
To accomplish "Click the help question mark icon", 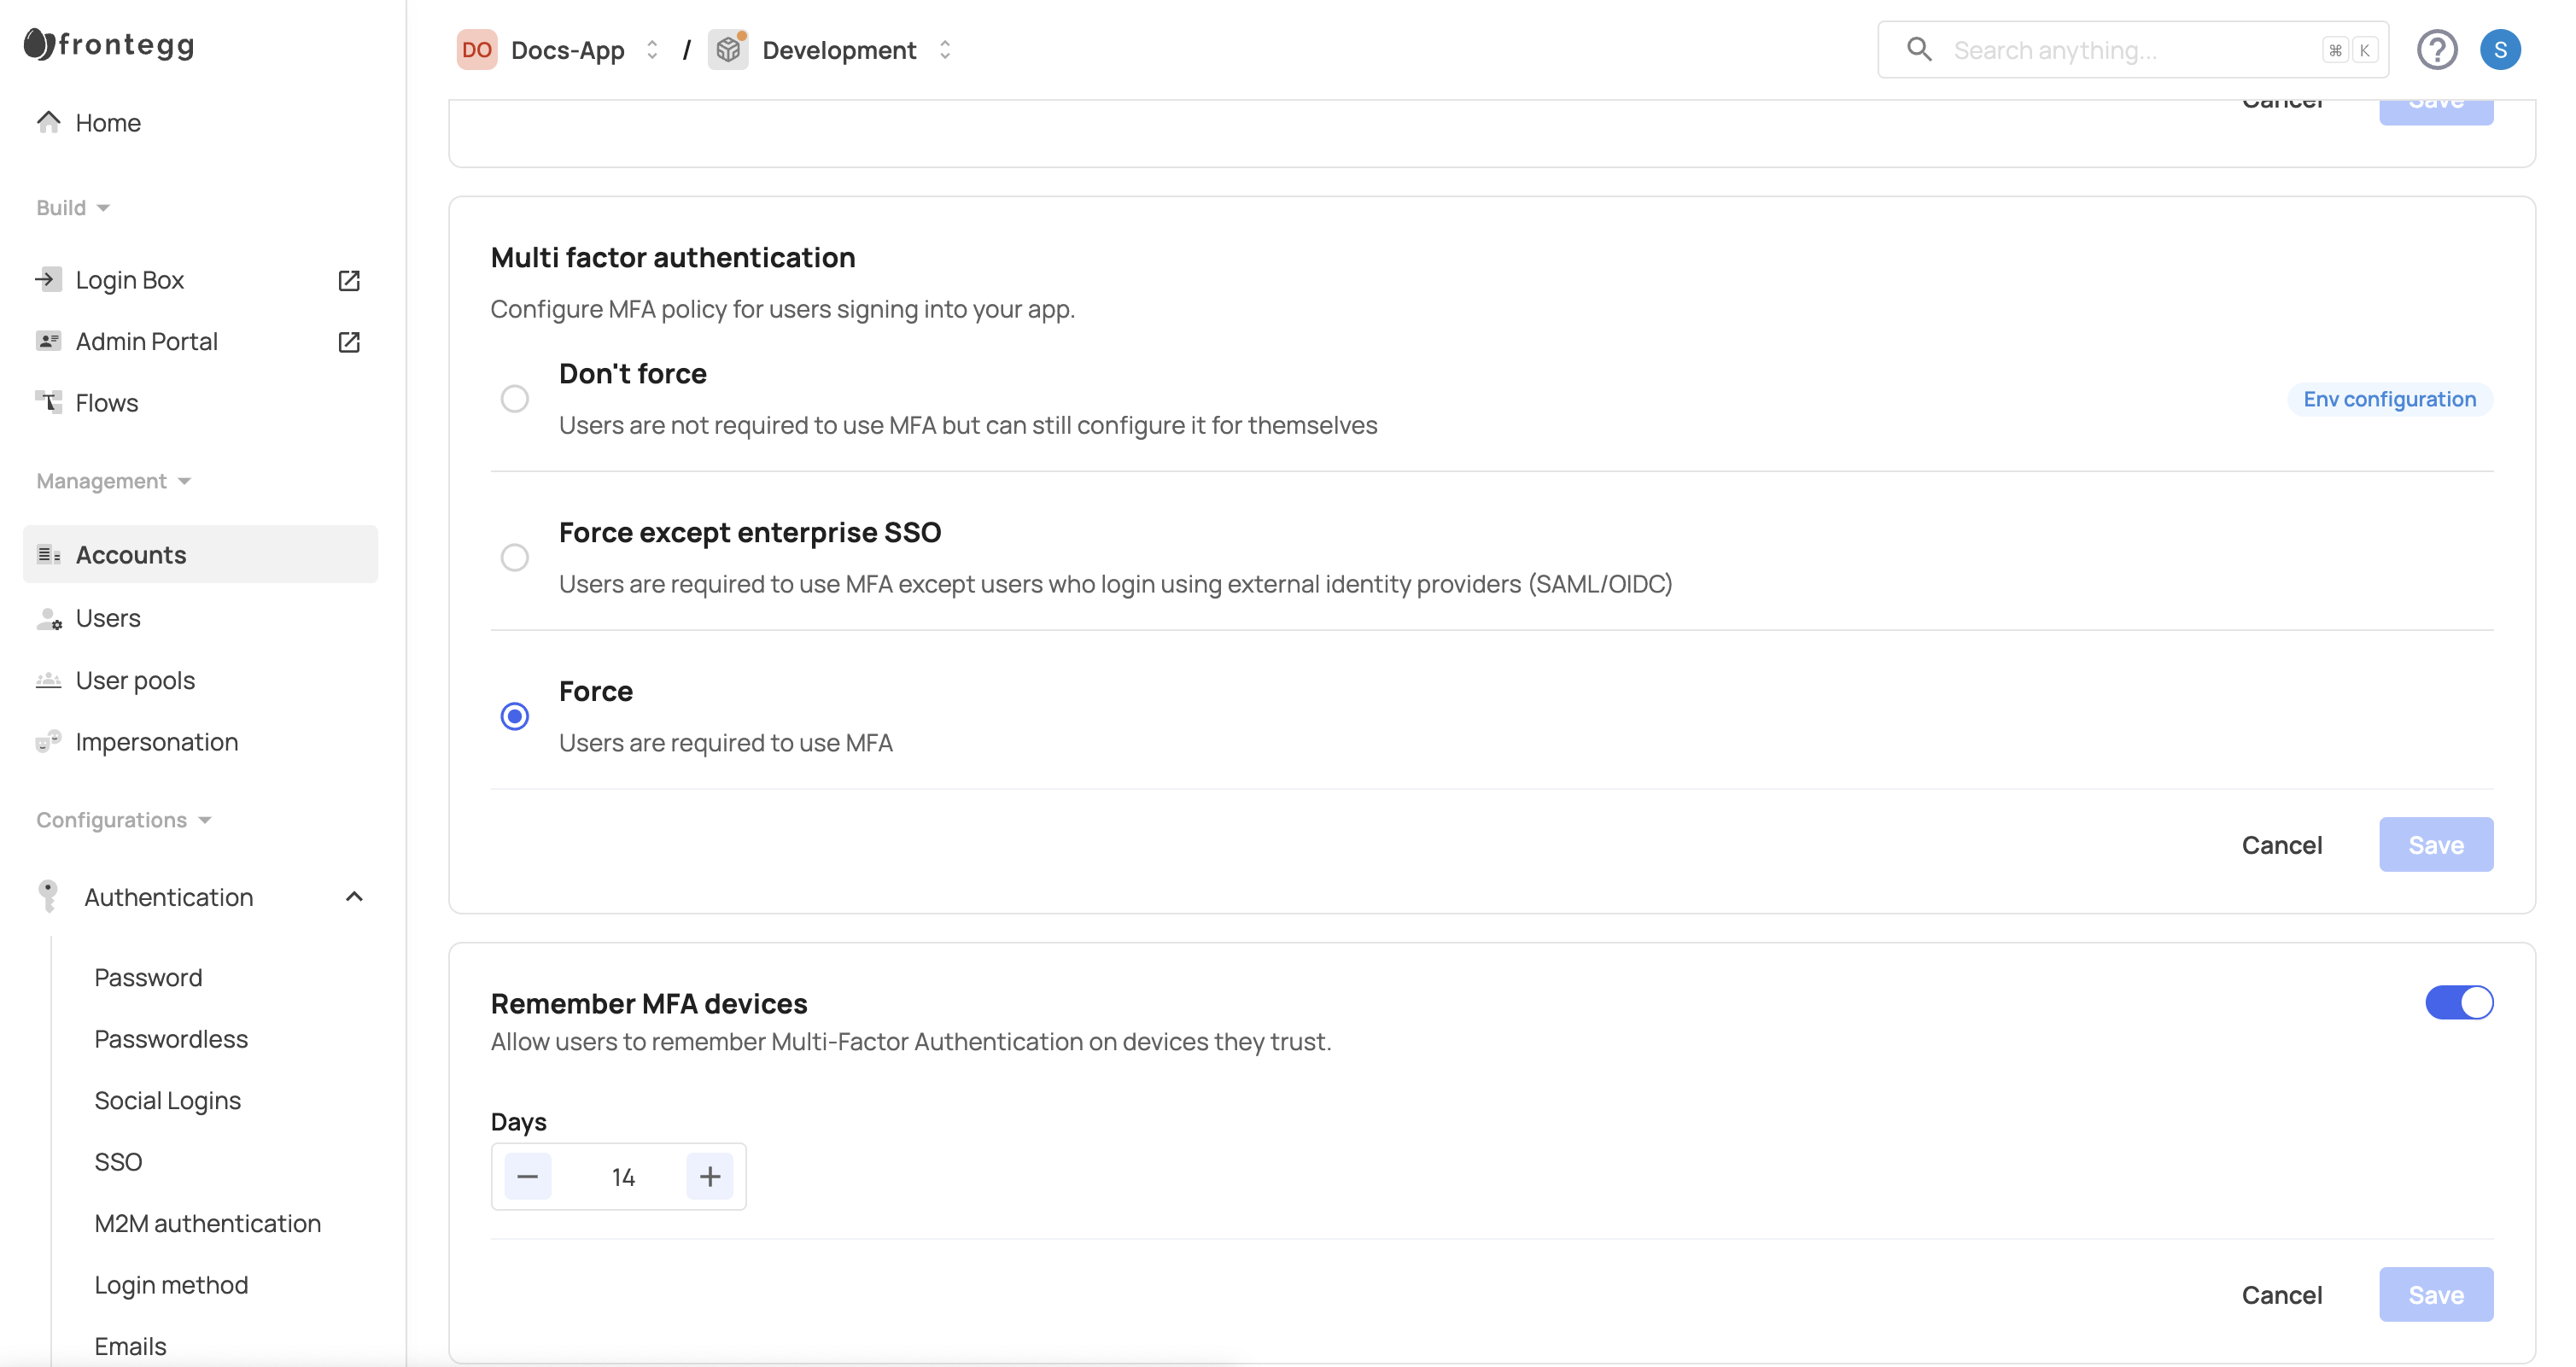I will coord(2436,50).
